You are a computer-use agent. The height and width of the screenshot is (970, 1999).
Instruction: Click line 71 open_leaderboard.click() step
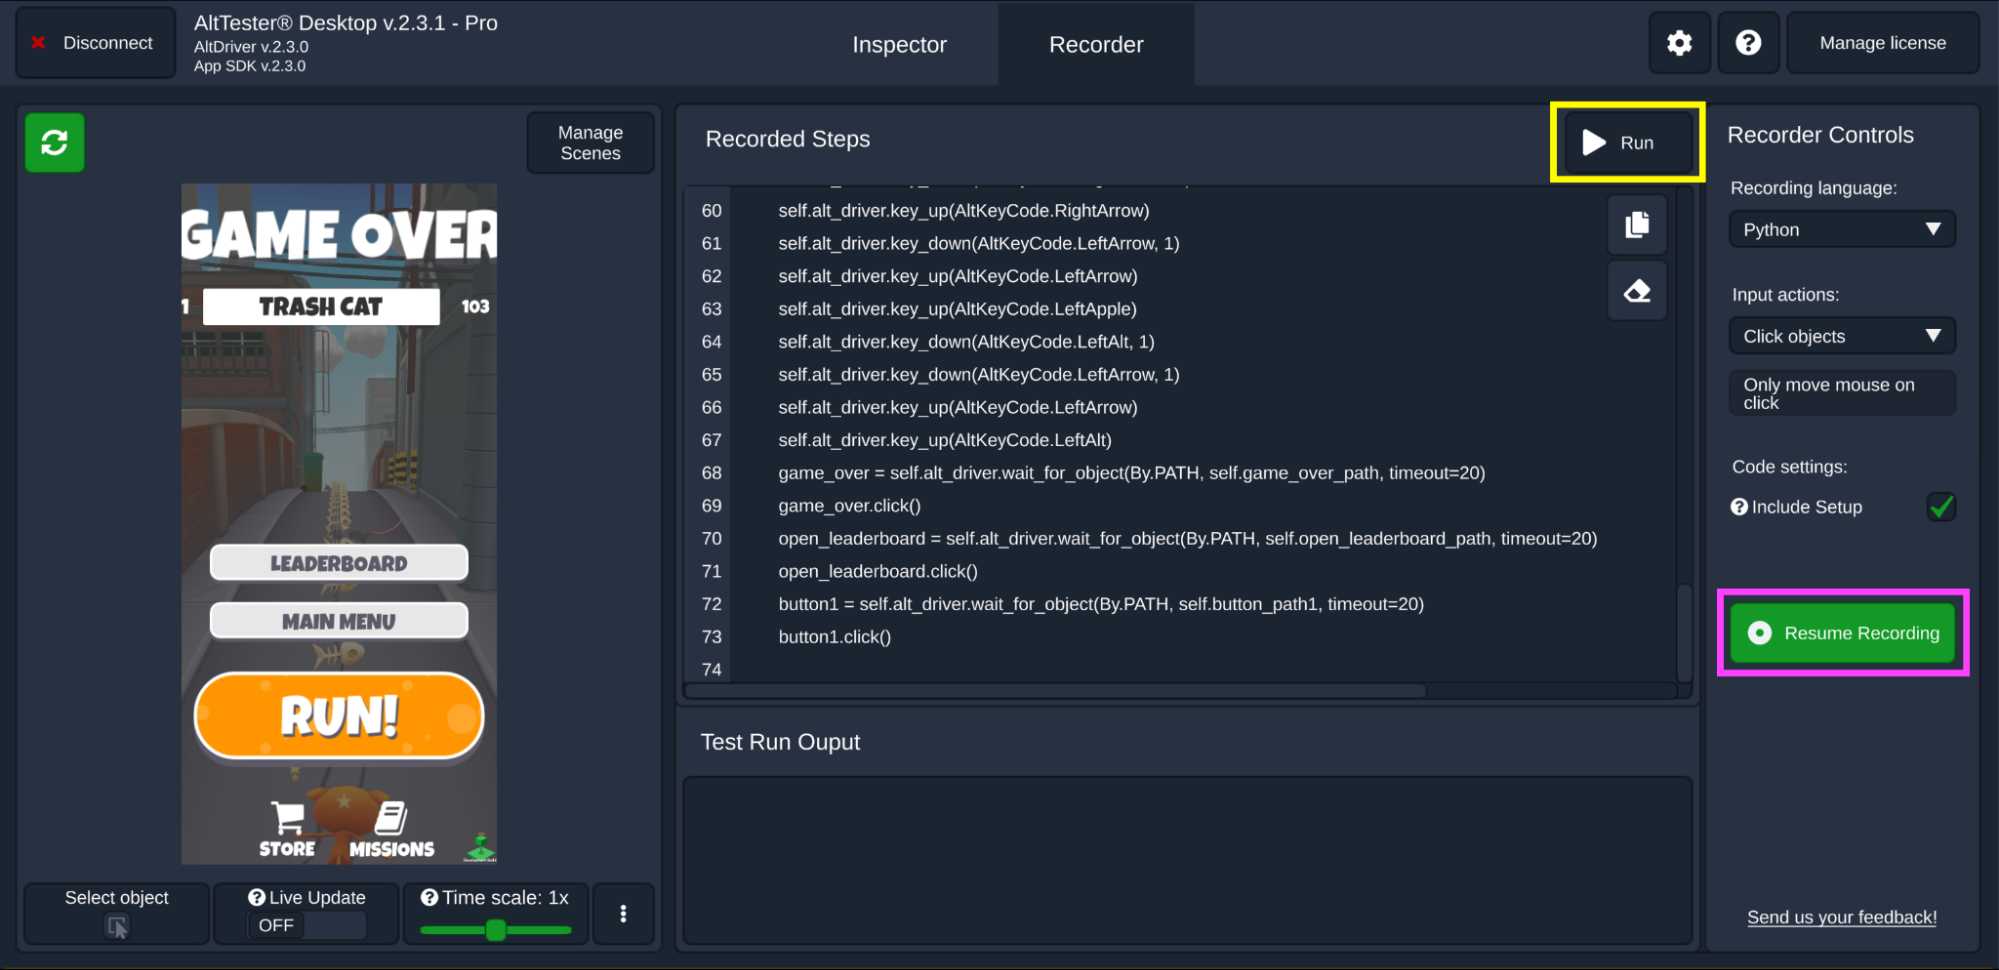(878, 571)
